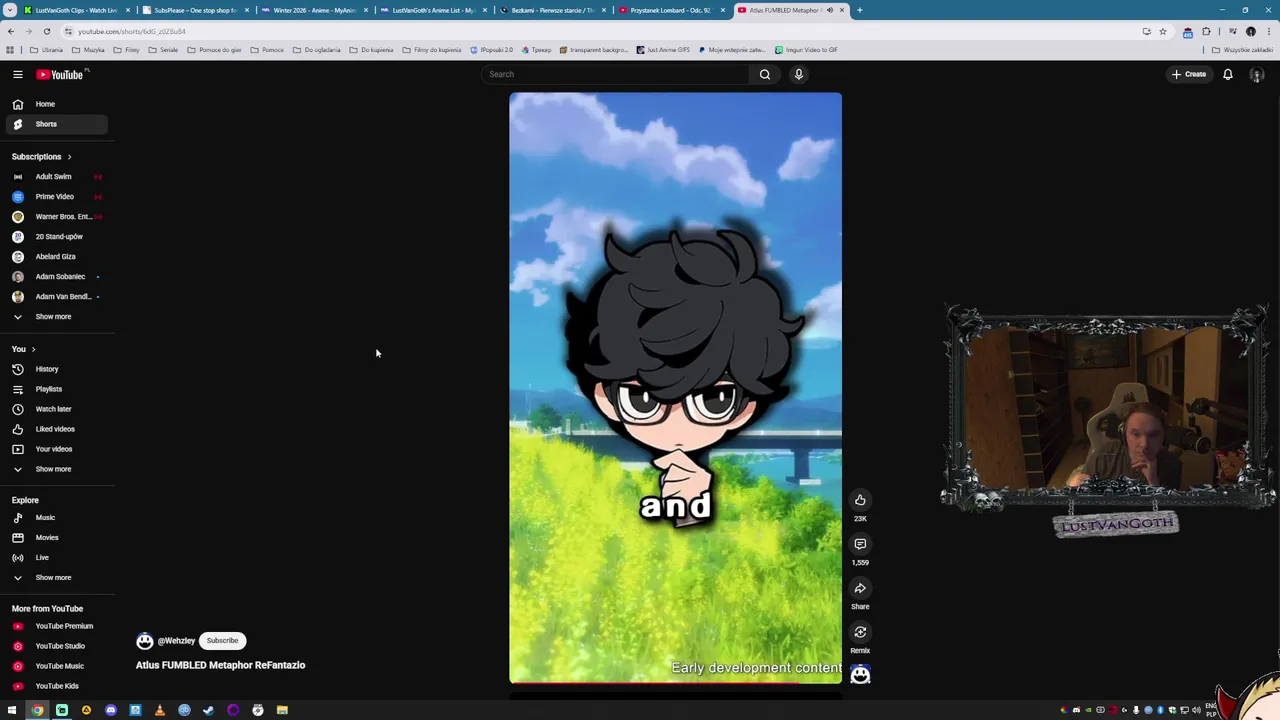Viewport: 1280px width, 720px height.
Task: Open Movies under Explore
Action: coord(56,538)
